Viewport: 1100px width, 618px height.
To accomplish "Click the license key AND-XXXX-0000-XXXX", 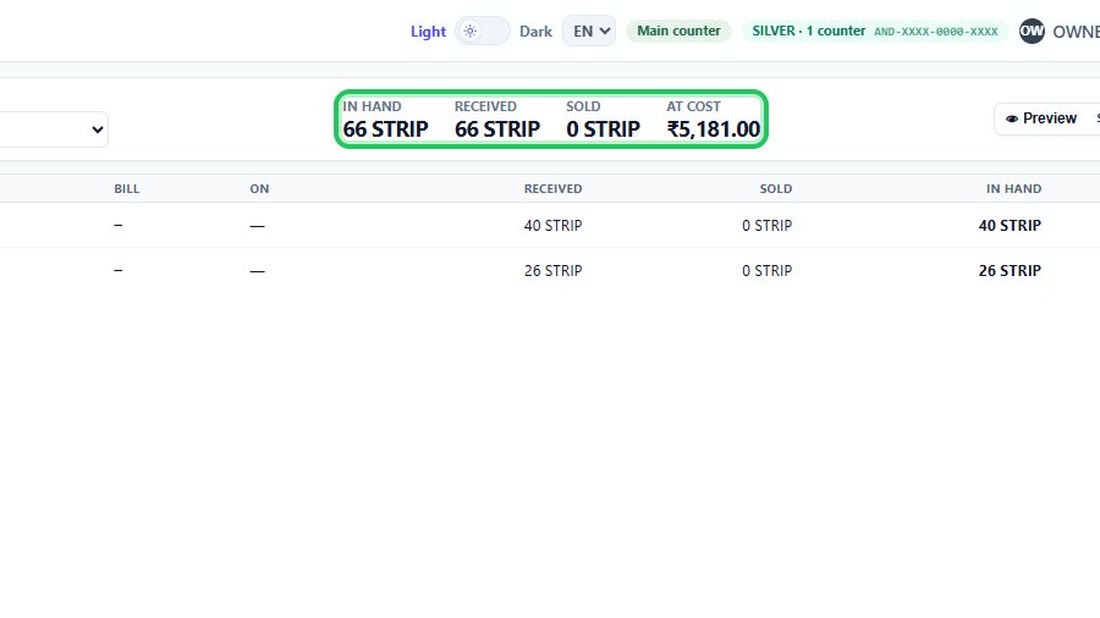I will 936,32.
